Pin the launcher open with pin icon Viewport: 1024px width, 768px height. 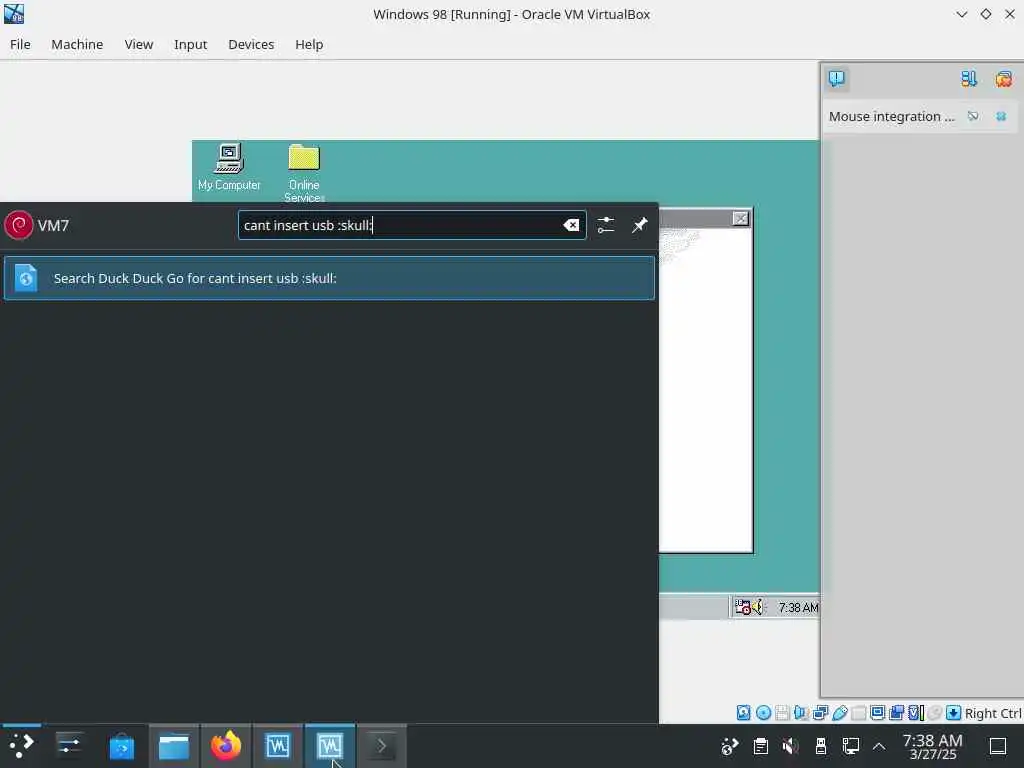[x=639, y=225]
